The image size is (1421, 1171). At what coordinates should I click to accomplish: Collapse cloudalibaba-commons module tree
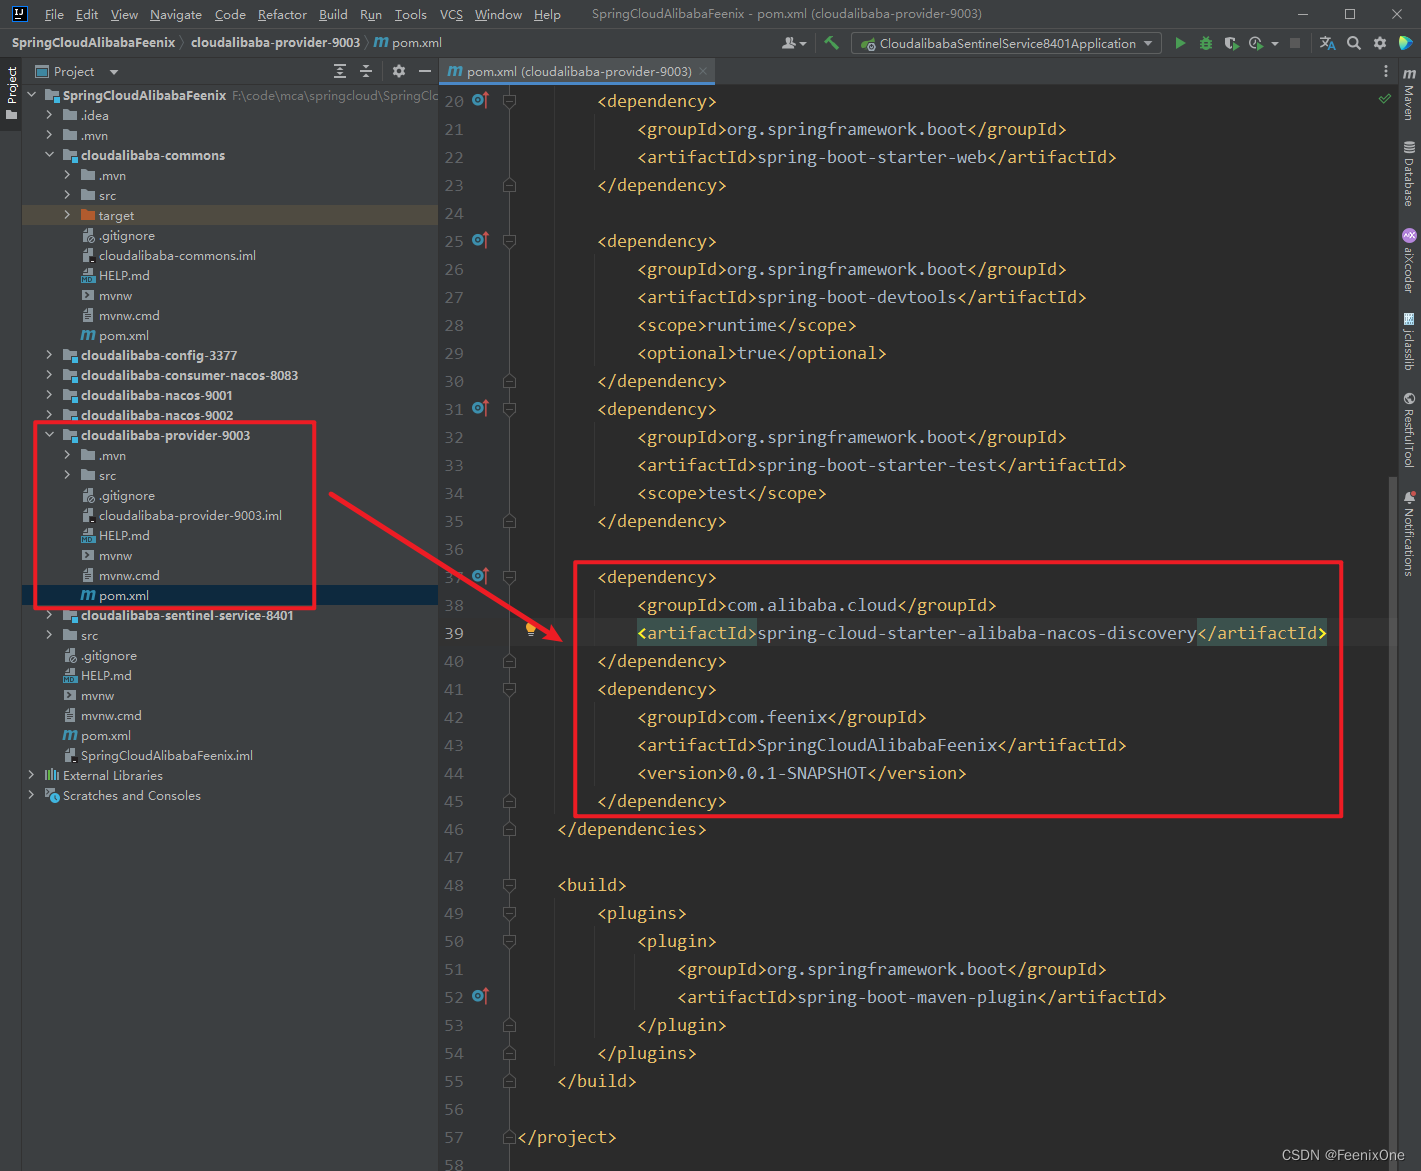pos(49,155)
